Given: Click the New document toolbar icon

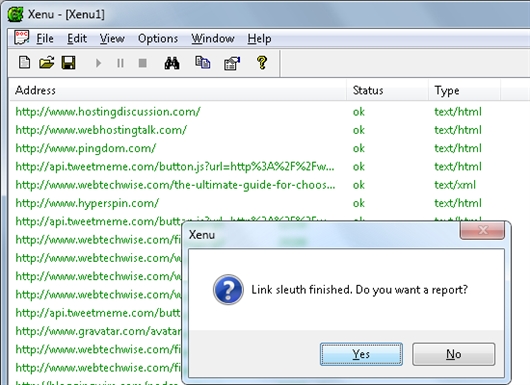Looking at the screenshot, I should 24,63.
